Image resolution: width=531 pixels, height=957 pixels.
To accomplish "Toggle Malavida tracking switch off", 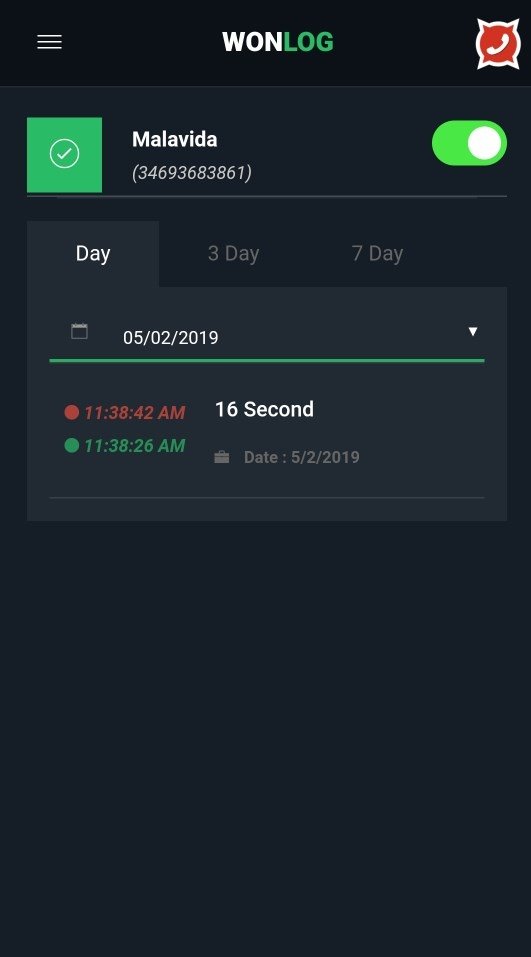I will [x=469, y=143].
